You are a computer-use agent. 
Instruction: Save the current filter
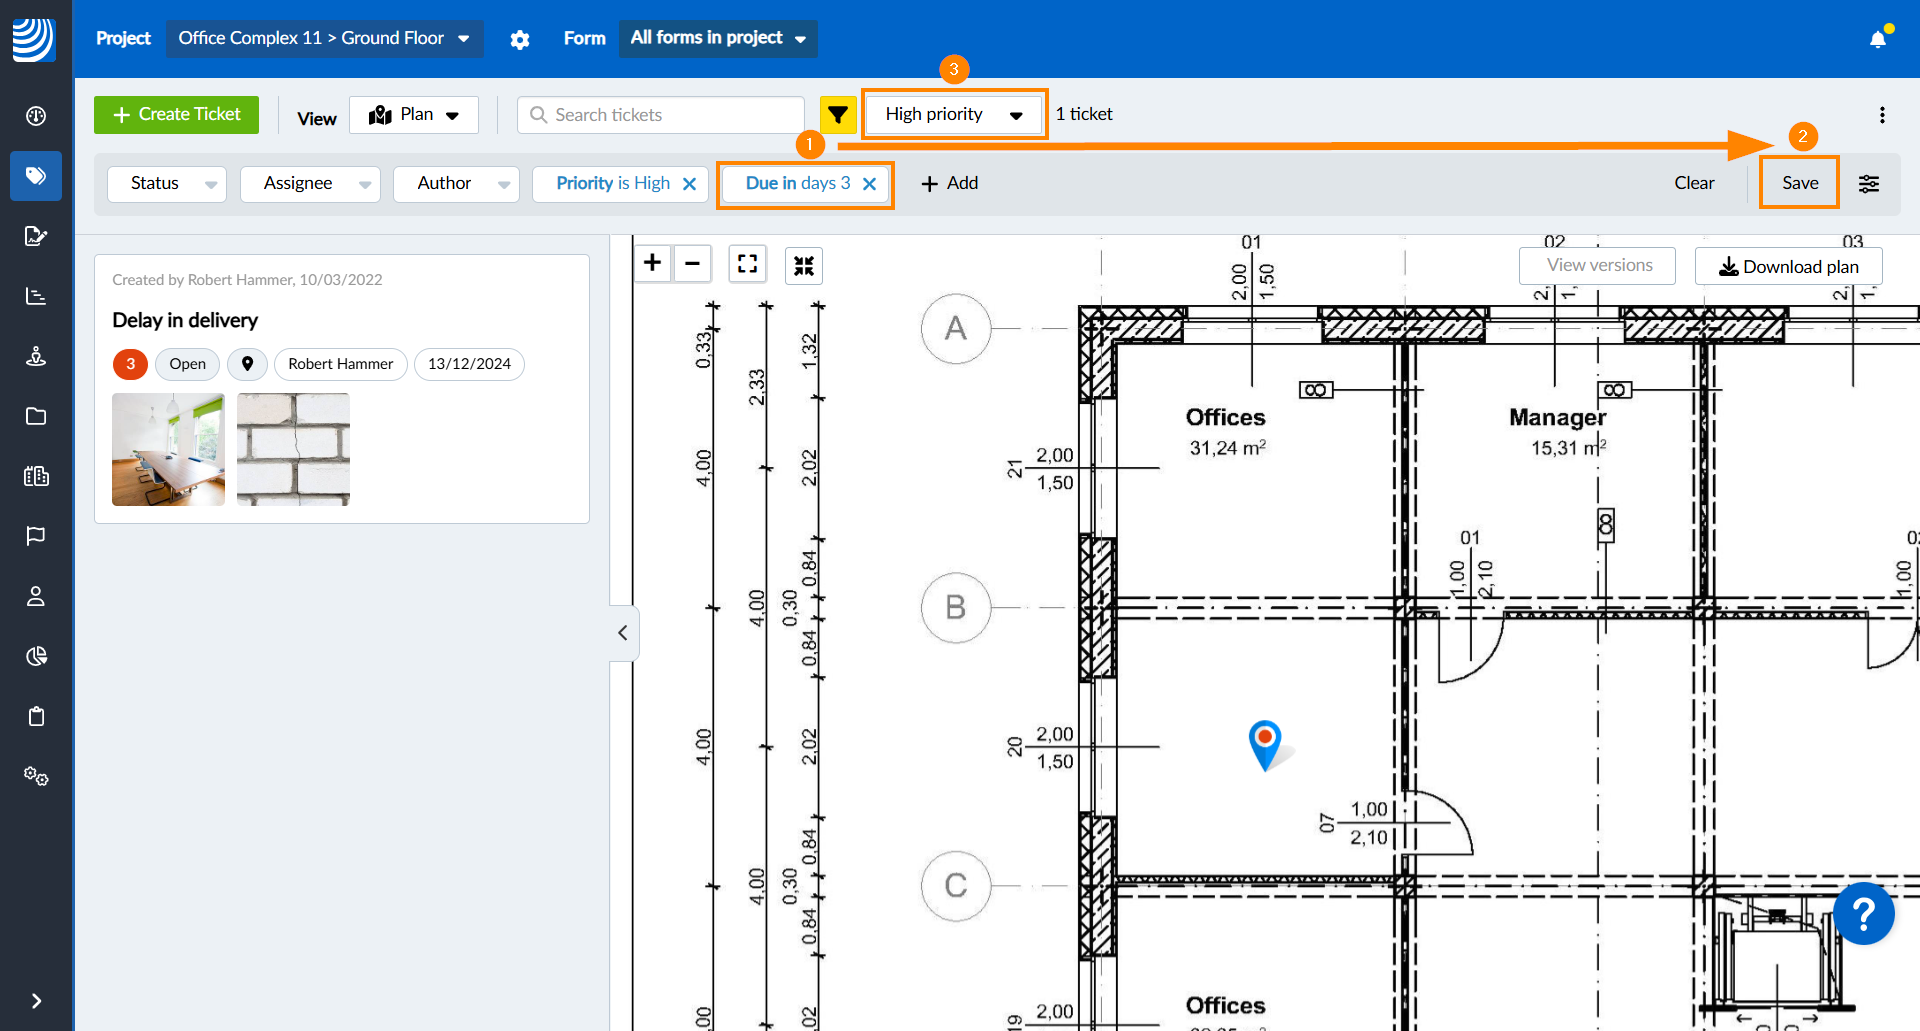click(1799, 183)
